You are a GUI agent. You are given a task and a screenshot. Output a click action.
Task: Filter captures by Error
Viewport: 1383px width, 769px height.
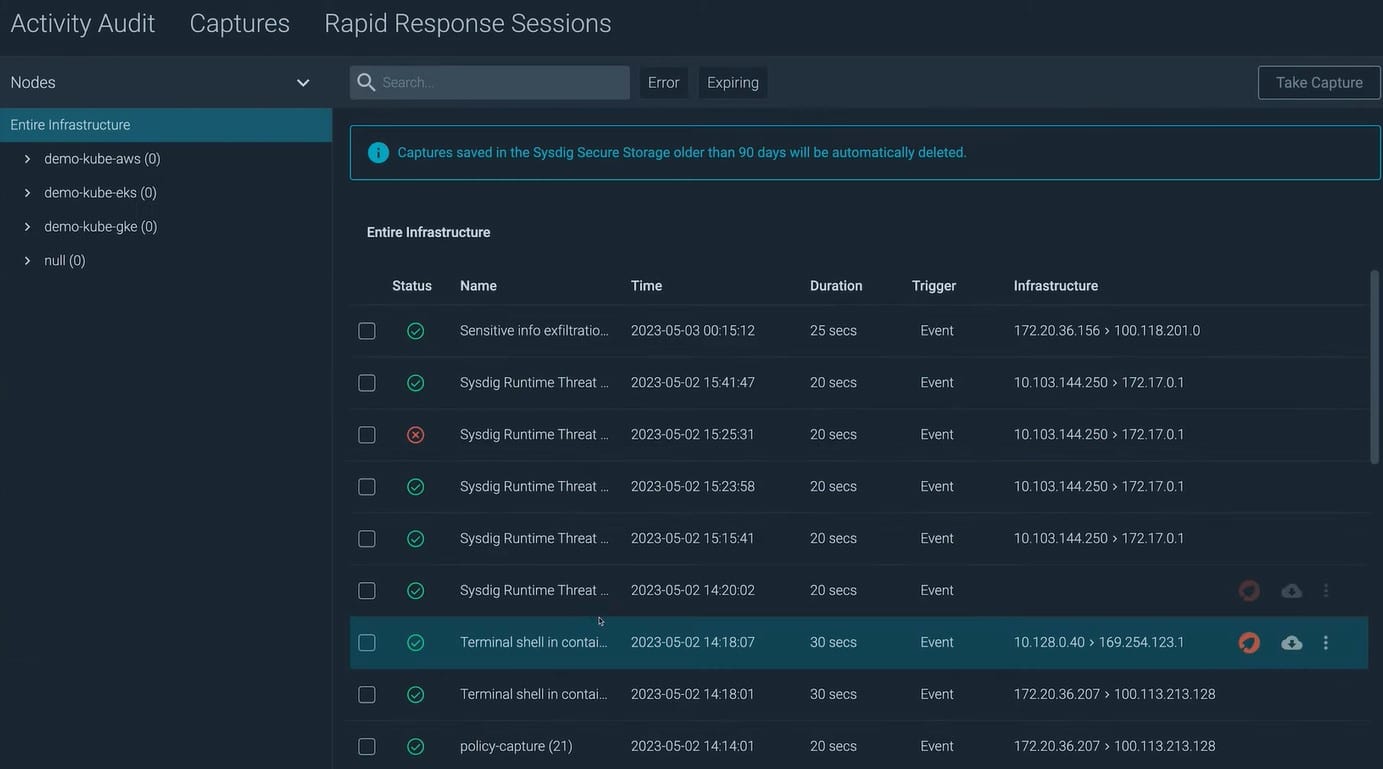[x=663, y=82]
